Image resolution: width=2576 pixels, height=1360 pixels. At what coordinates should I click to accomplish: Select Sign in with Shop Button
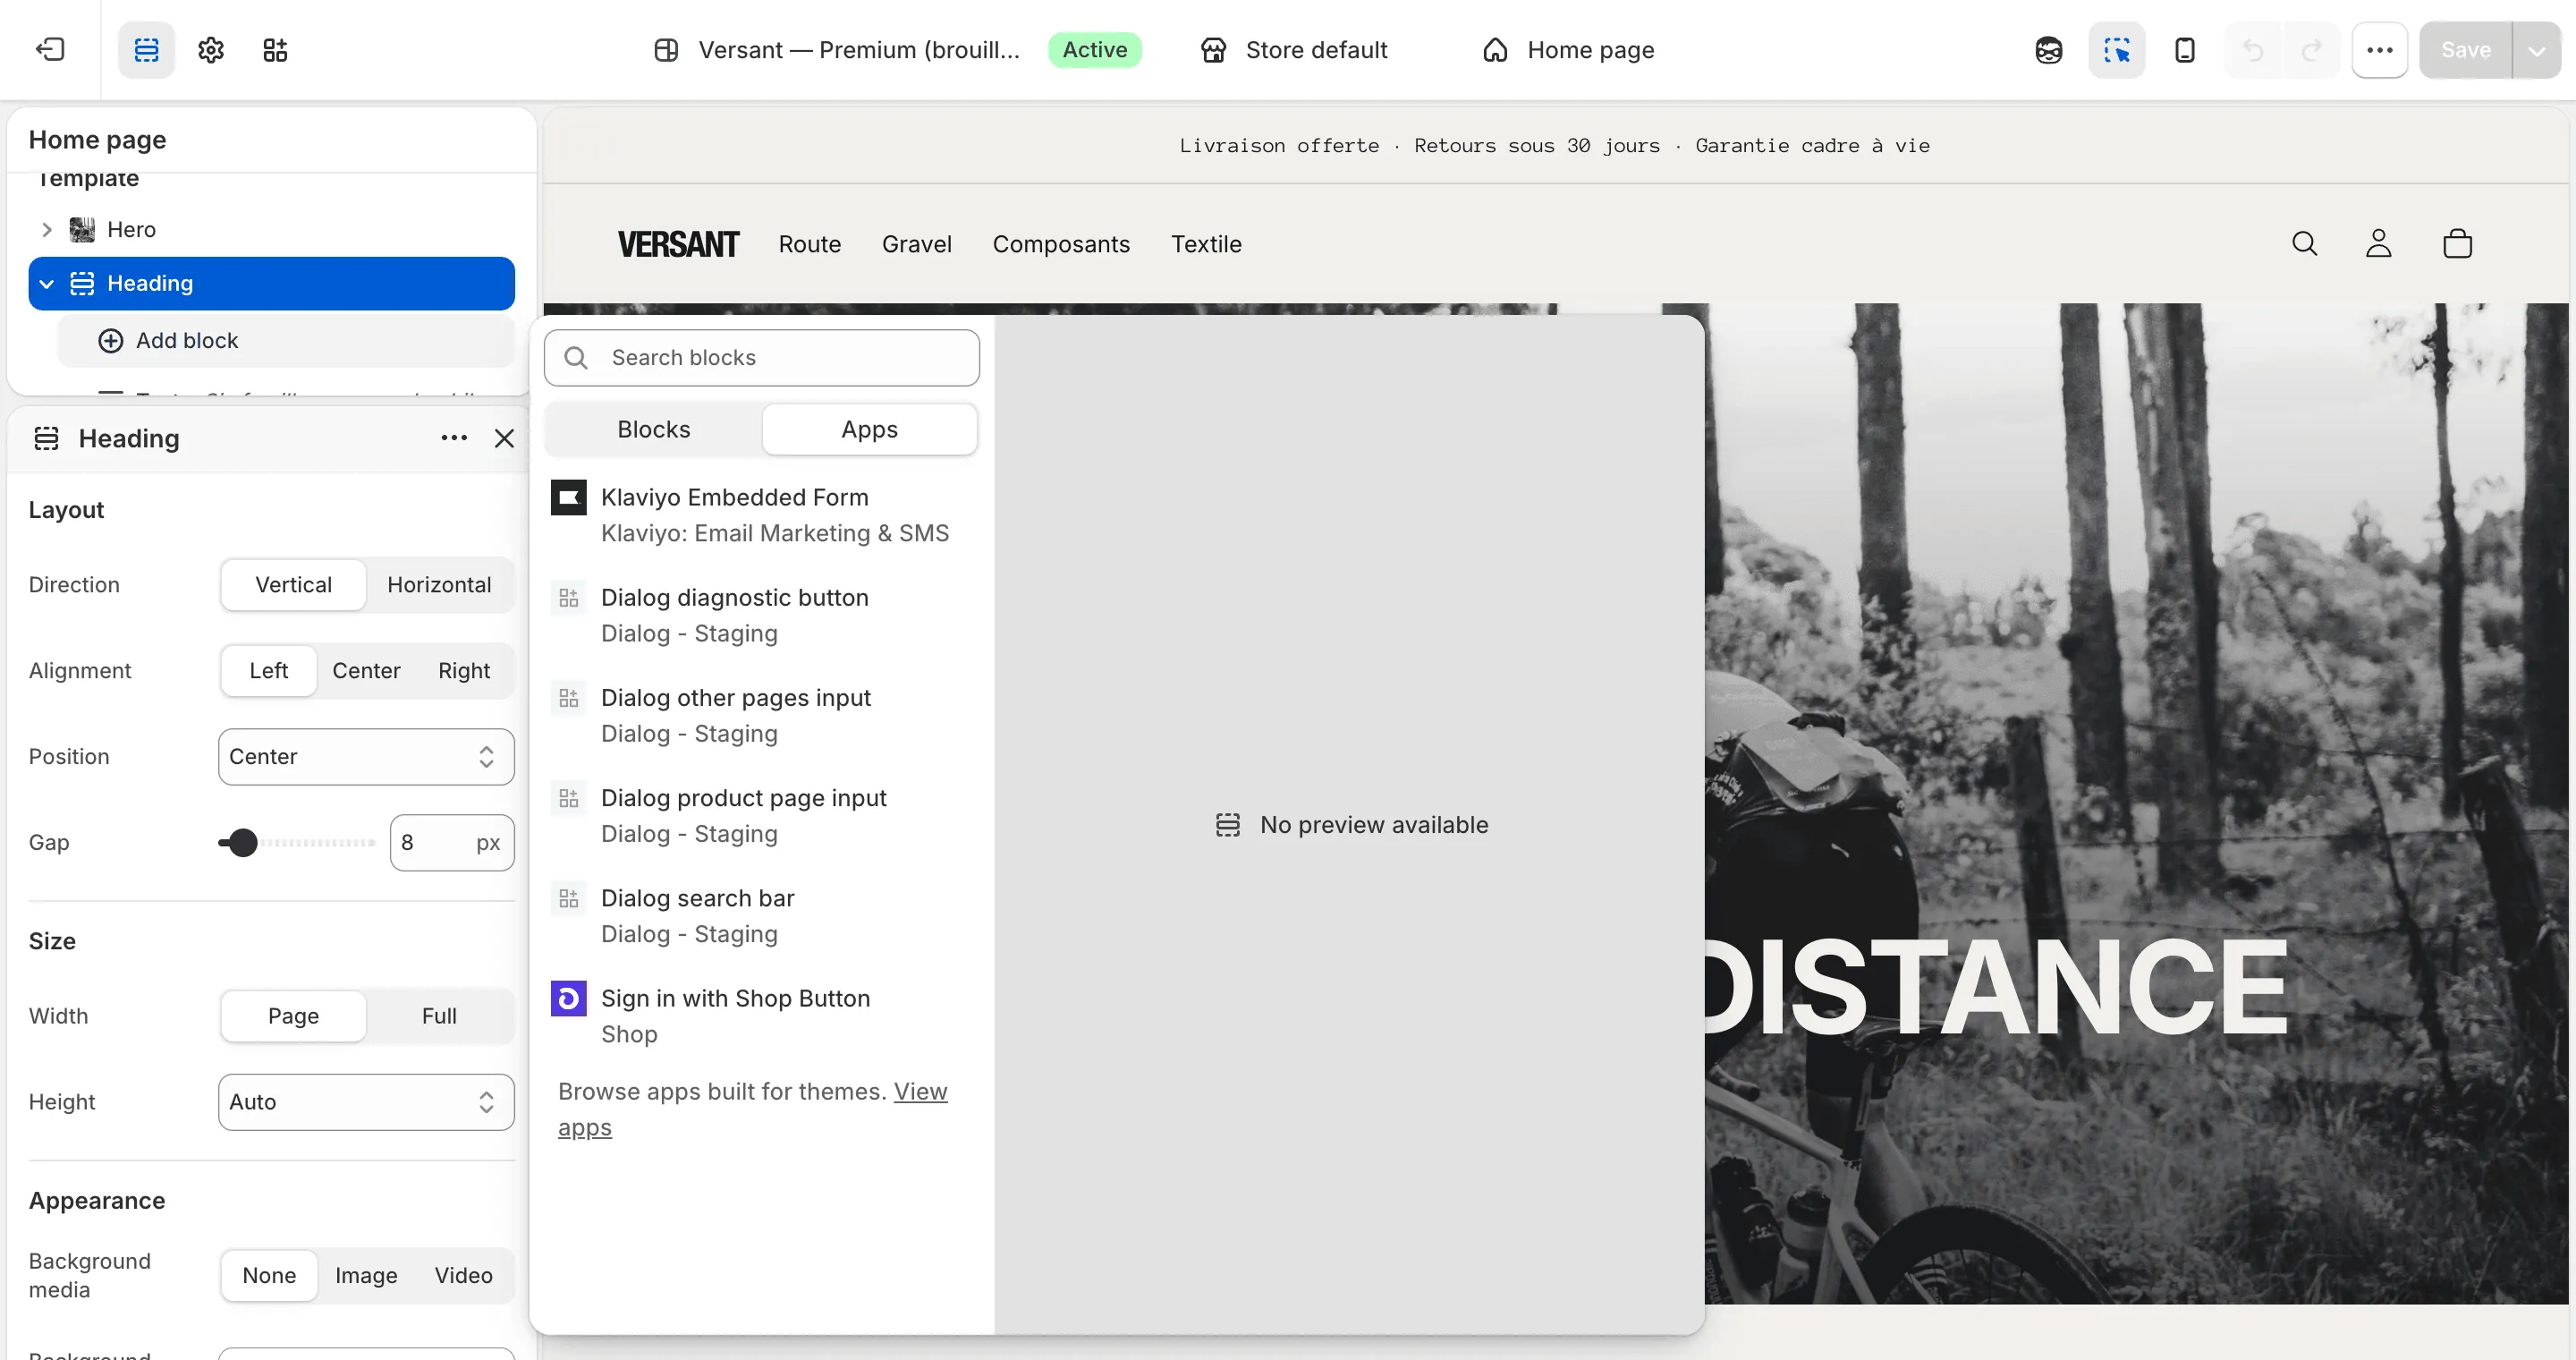(762, 1016)
